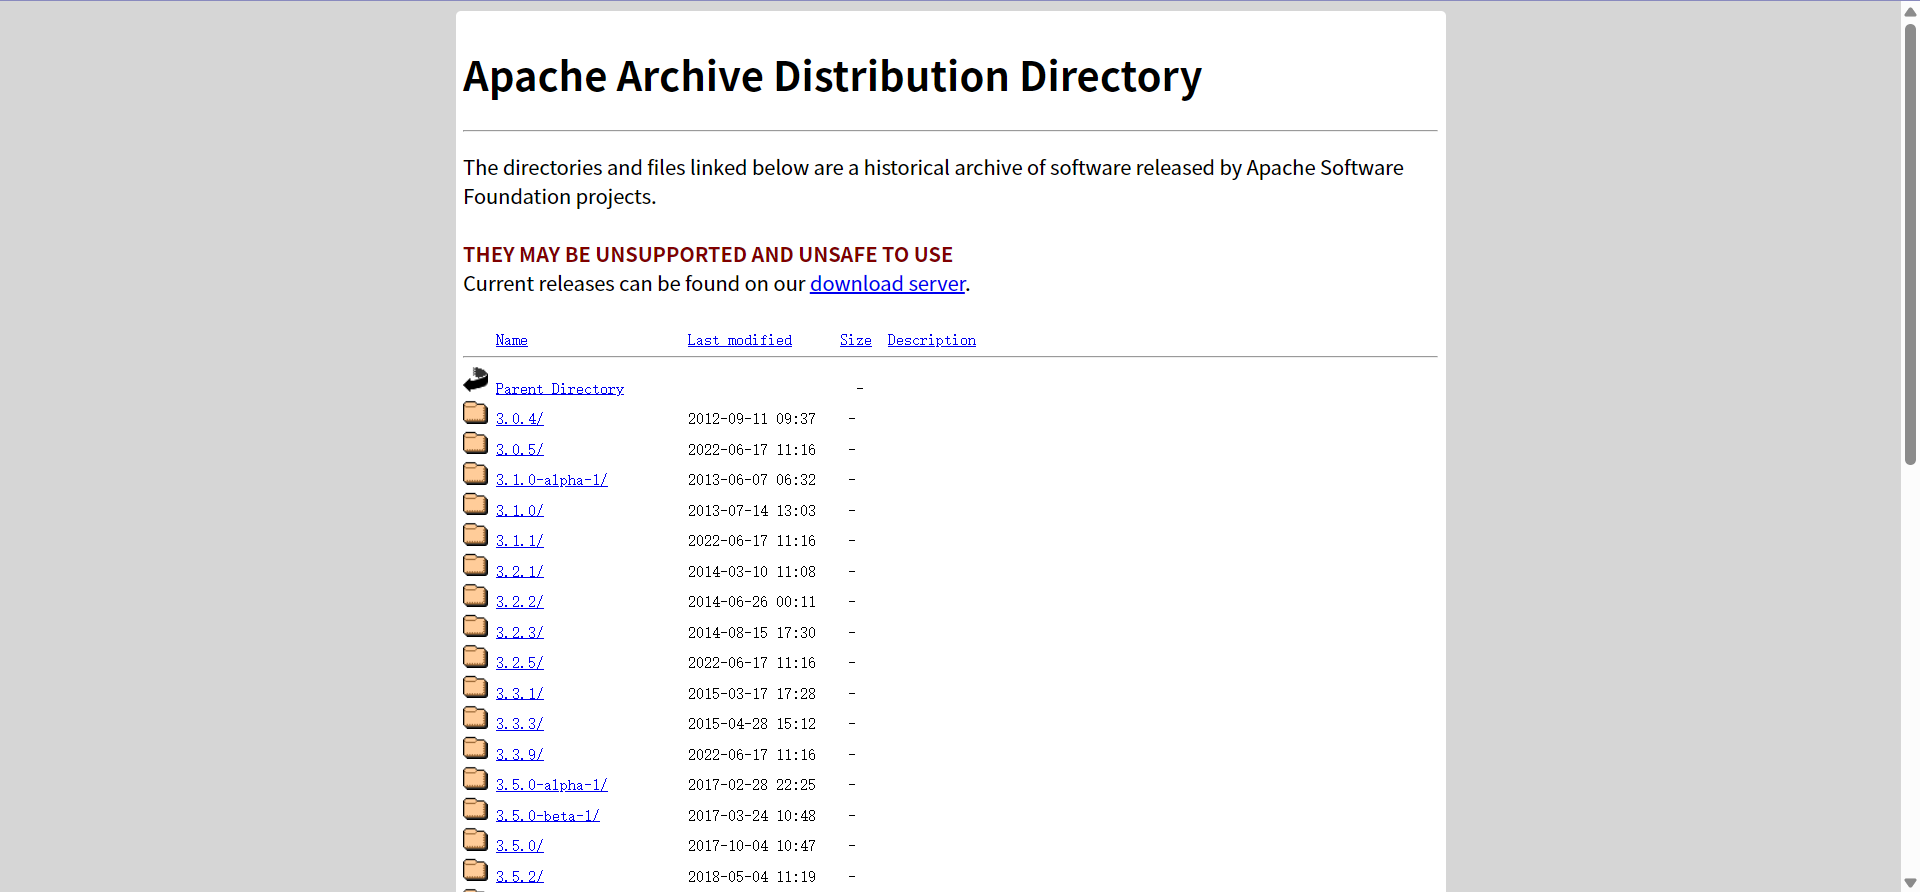
Task: Open the 3.0.5/ directory link
Action: point(519,450)
